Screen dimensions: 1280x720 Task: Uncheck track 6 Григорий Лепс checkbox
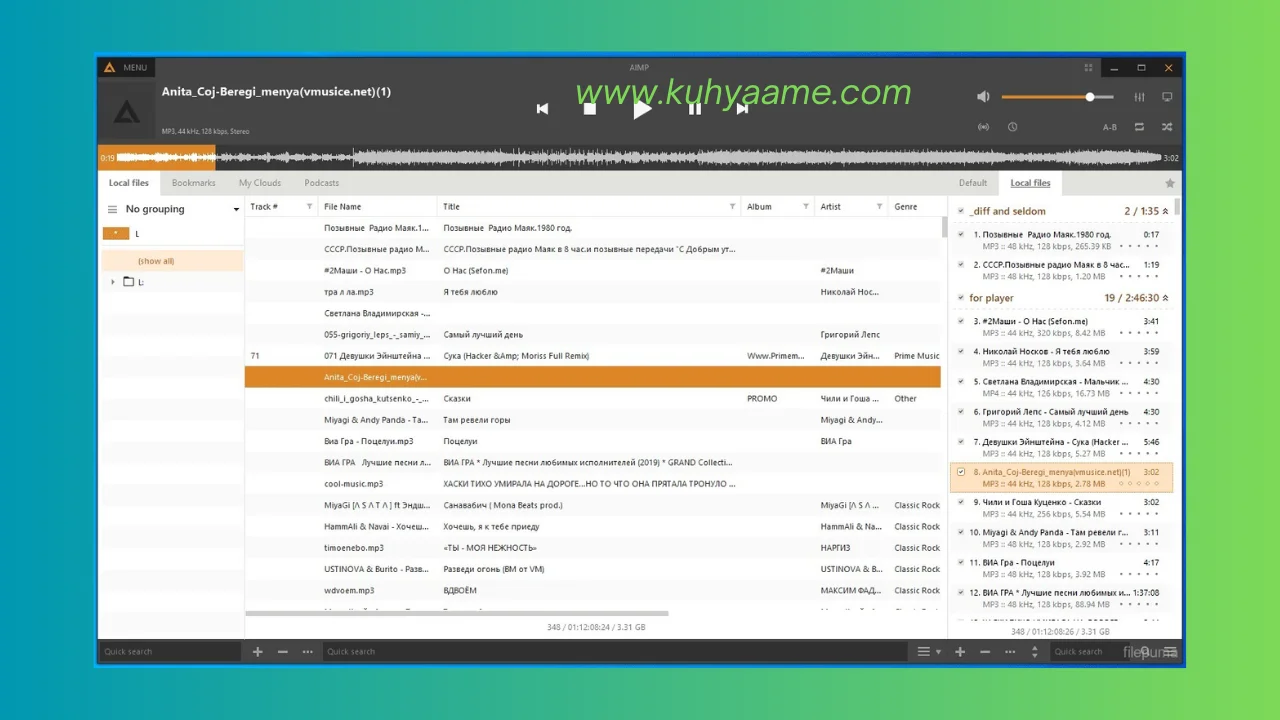coord(962,412)
